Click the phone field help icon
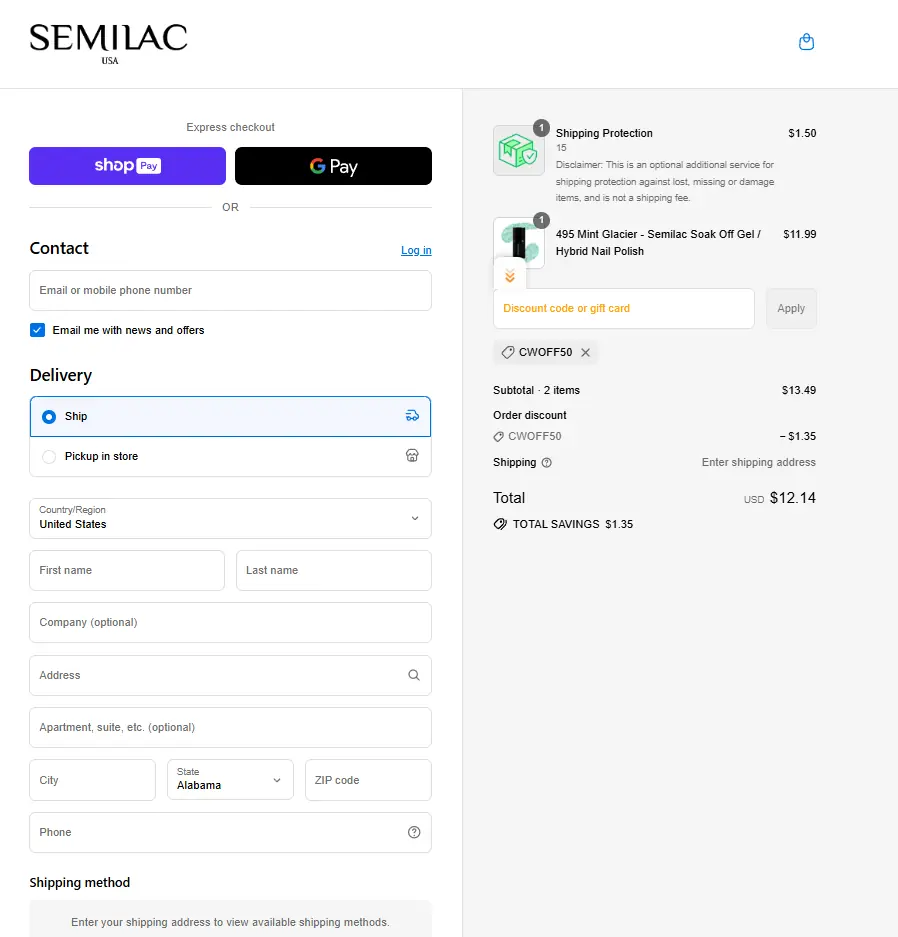 coord(414,832)
